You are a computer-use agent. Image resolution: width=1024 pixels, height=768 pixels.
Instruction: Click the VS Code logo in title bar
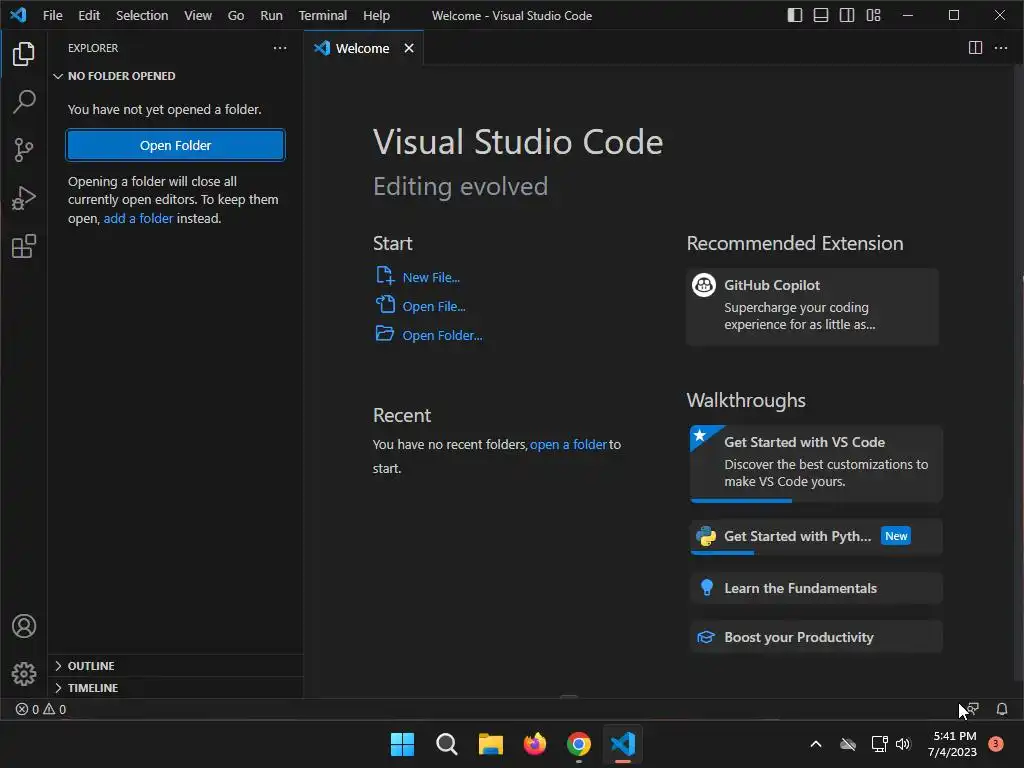(18, 14)
